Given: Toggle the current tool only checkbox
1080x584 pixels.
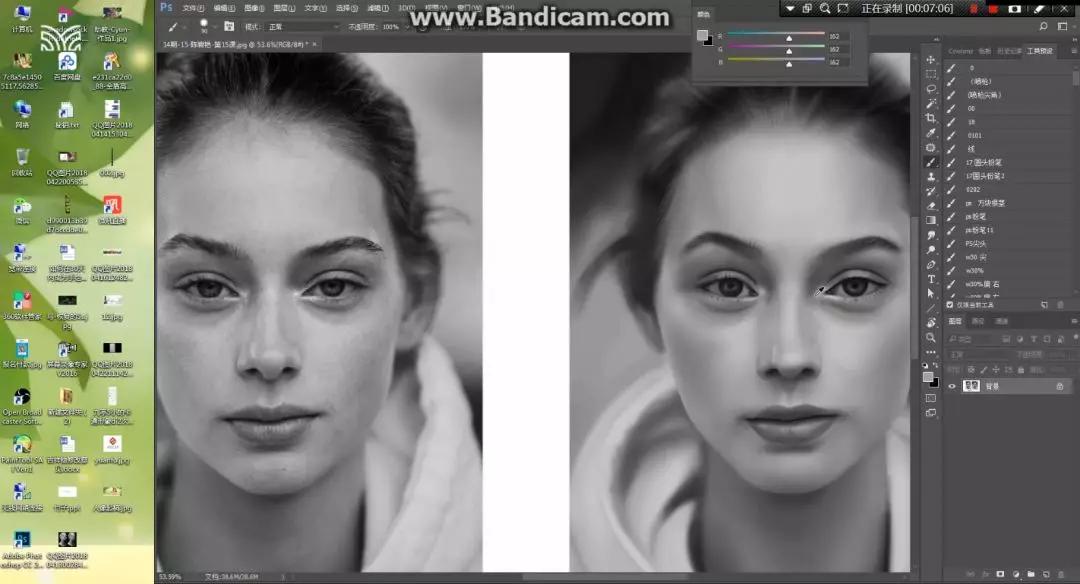Looking at the screenshot, I should (950, 304).
